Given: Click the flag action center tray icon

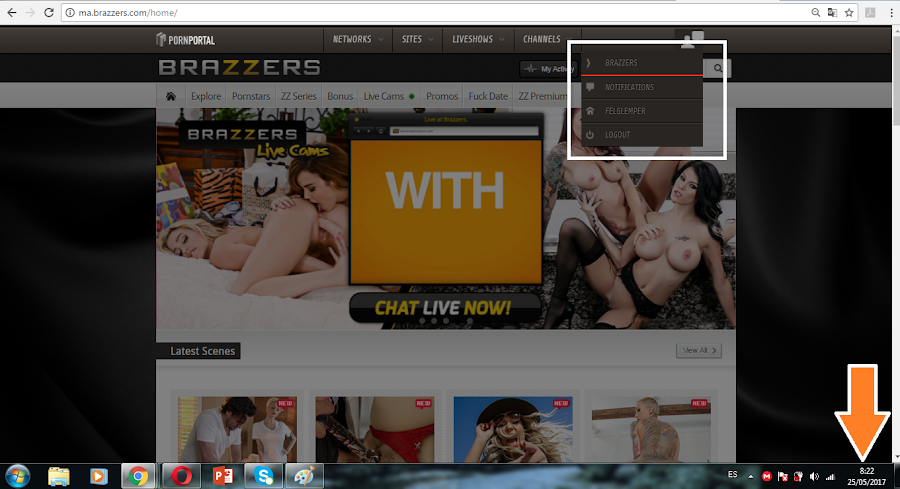Looking at the screenshot, I should click(x=782, y=476).
